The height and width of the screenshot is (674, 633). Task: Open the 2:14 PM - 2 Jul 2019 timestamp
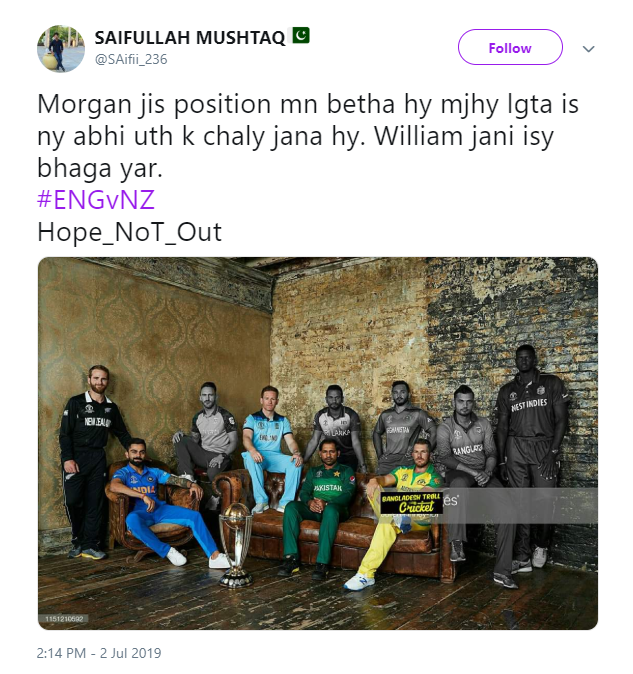coord(99,653)
